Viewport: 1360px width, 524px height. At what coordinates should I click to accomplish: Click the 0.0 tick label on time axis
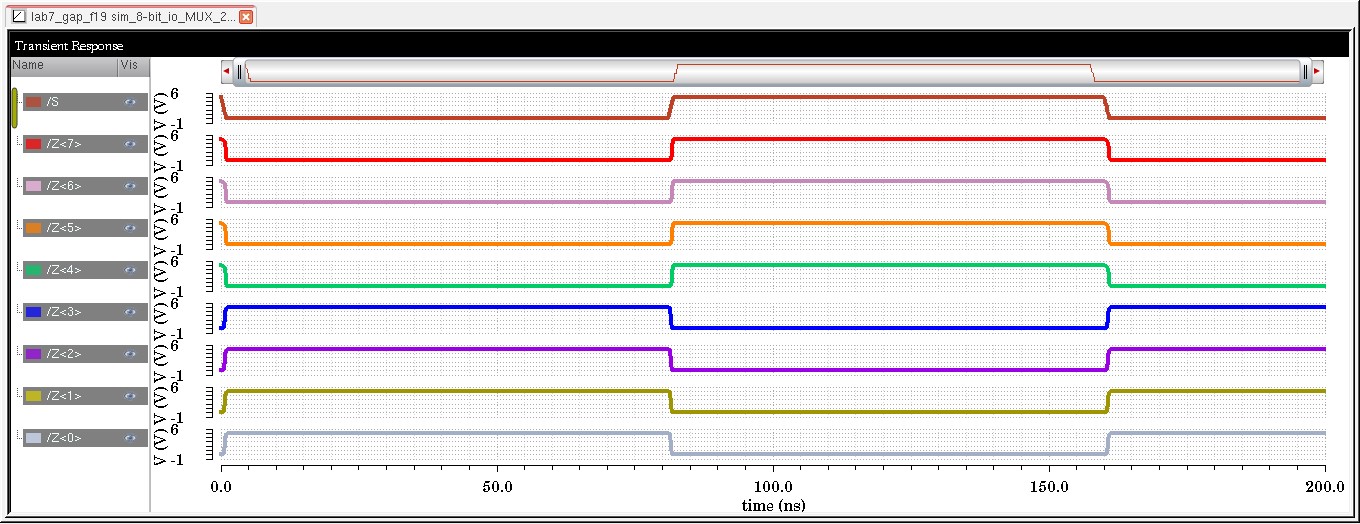coord(221,489)
